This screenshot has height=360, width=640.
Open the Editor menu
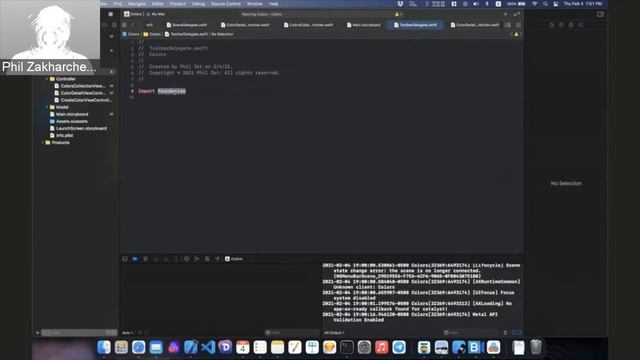coord(158,4)
